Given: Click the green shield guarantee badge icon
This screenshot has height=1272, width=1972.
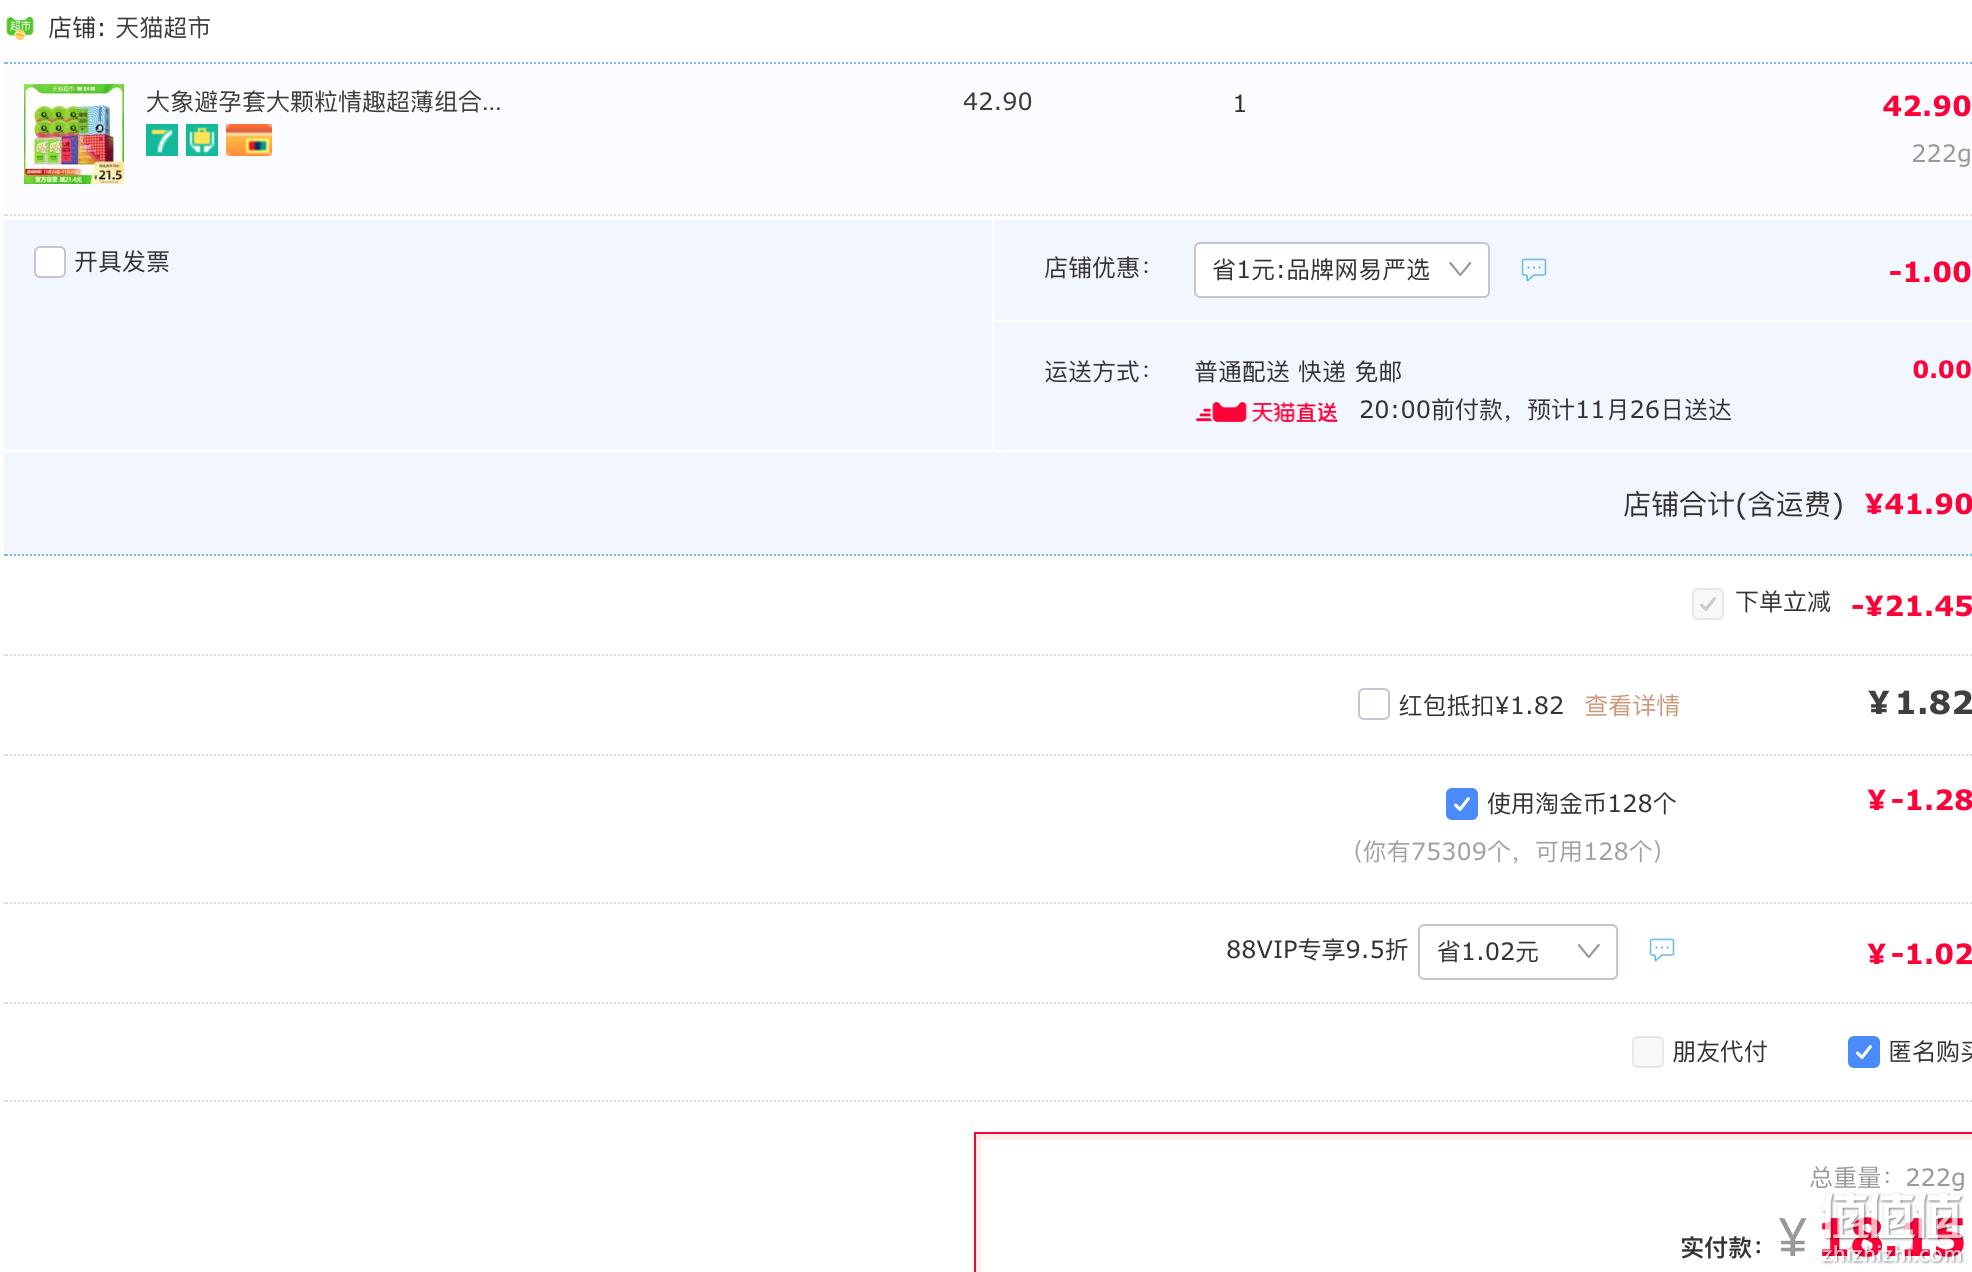Looking at the screenshot, I should tap(202, 140).
